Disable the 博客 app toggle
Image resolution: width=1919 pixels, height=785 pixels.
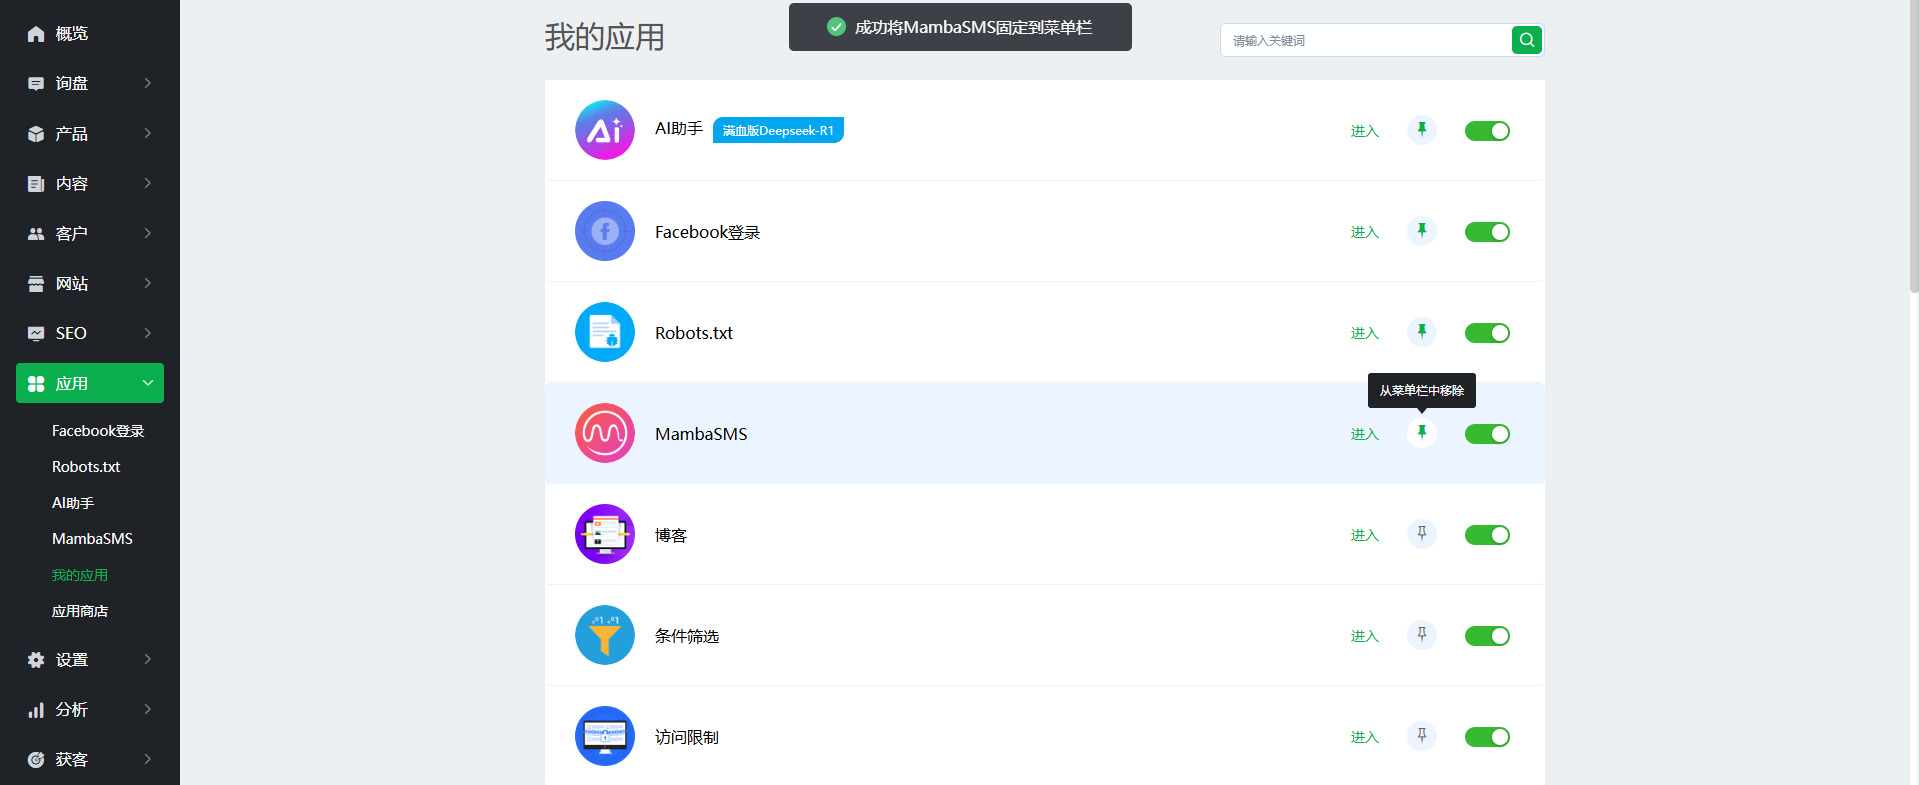[1487, 535]
